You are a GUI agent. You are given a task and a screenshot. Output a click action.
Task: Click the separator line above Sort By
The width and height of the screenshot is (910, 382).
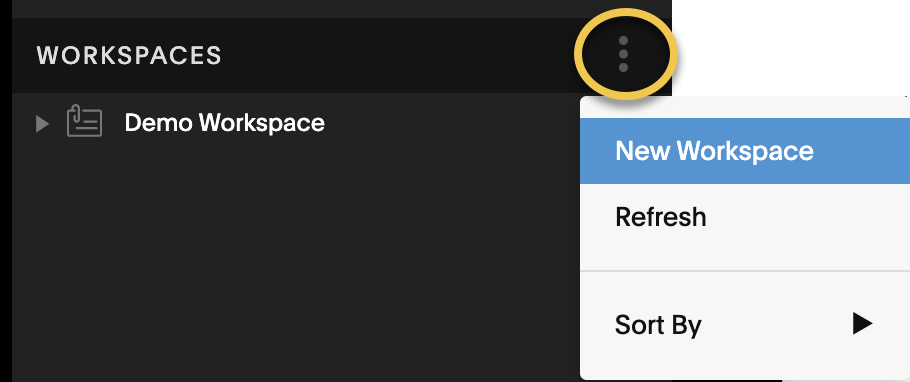[x=745, y=271]
